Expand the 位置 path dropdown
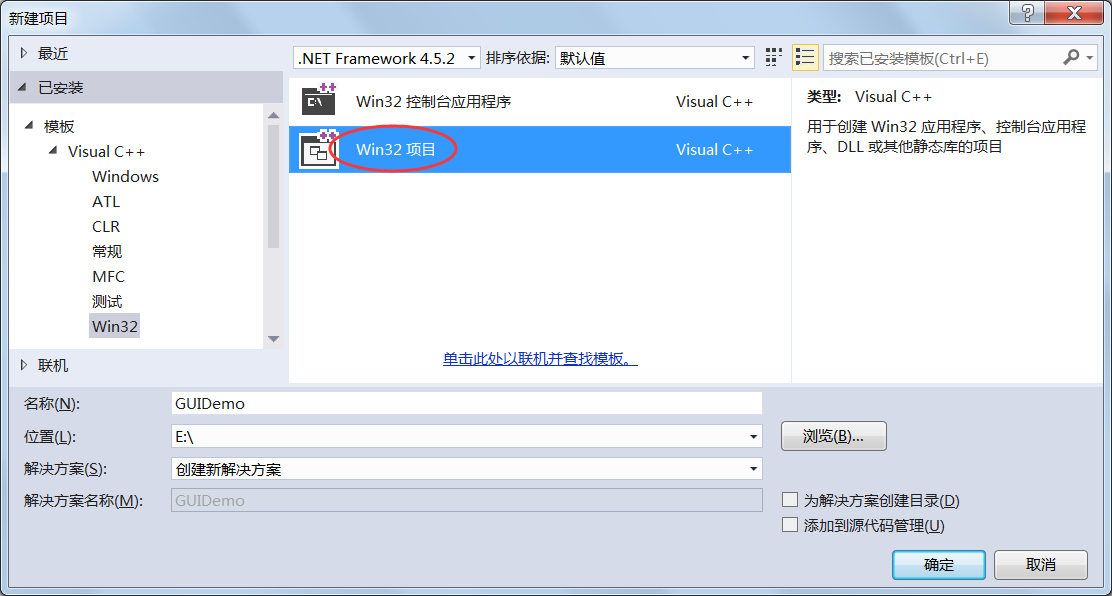 pyautogui.click(x=753, y=437)
